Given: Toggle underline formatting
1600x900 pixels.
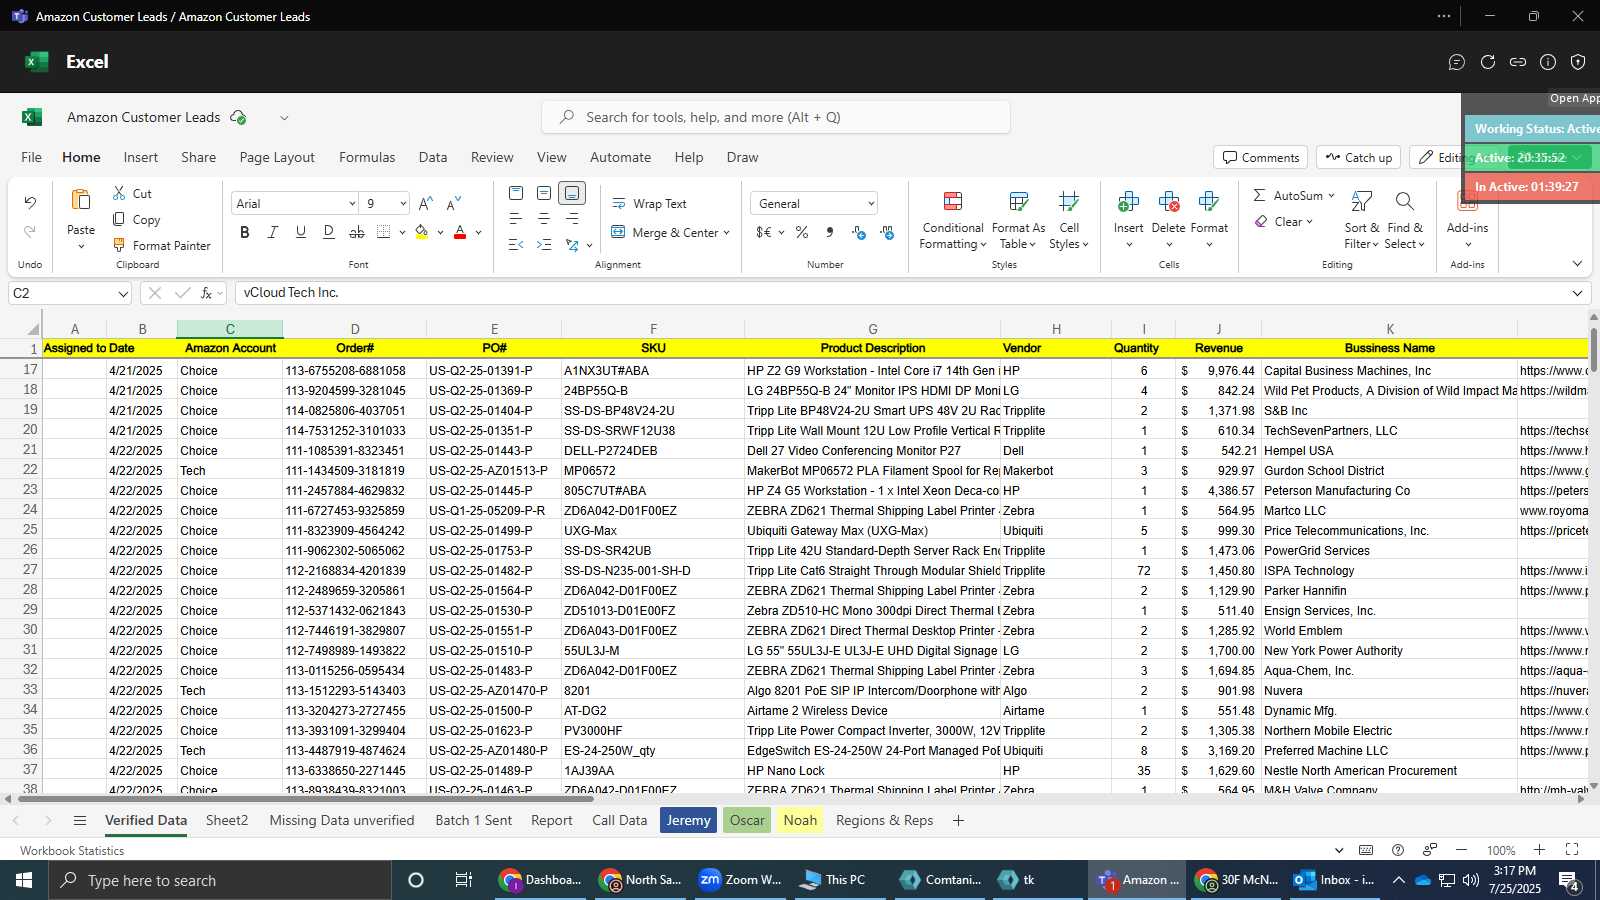Looking at the screenshot, I should coord(301,232).
